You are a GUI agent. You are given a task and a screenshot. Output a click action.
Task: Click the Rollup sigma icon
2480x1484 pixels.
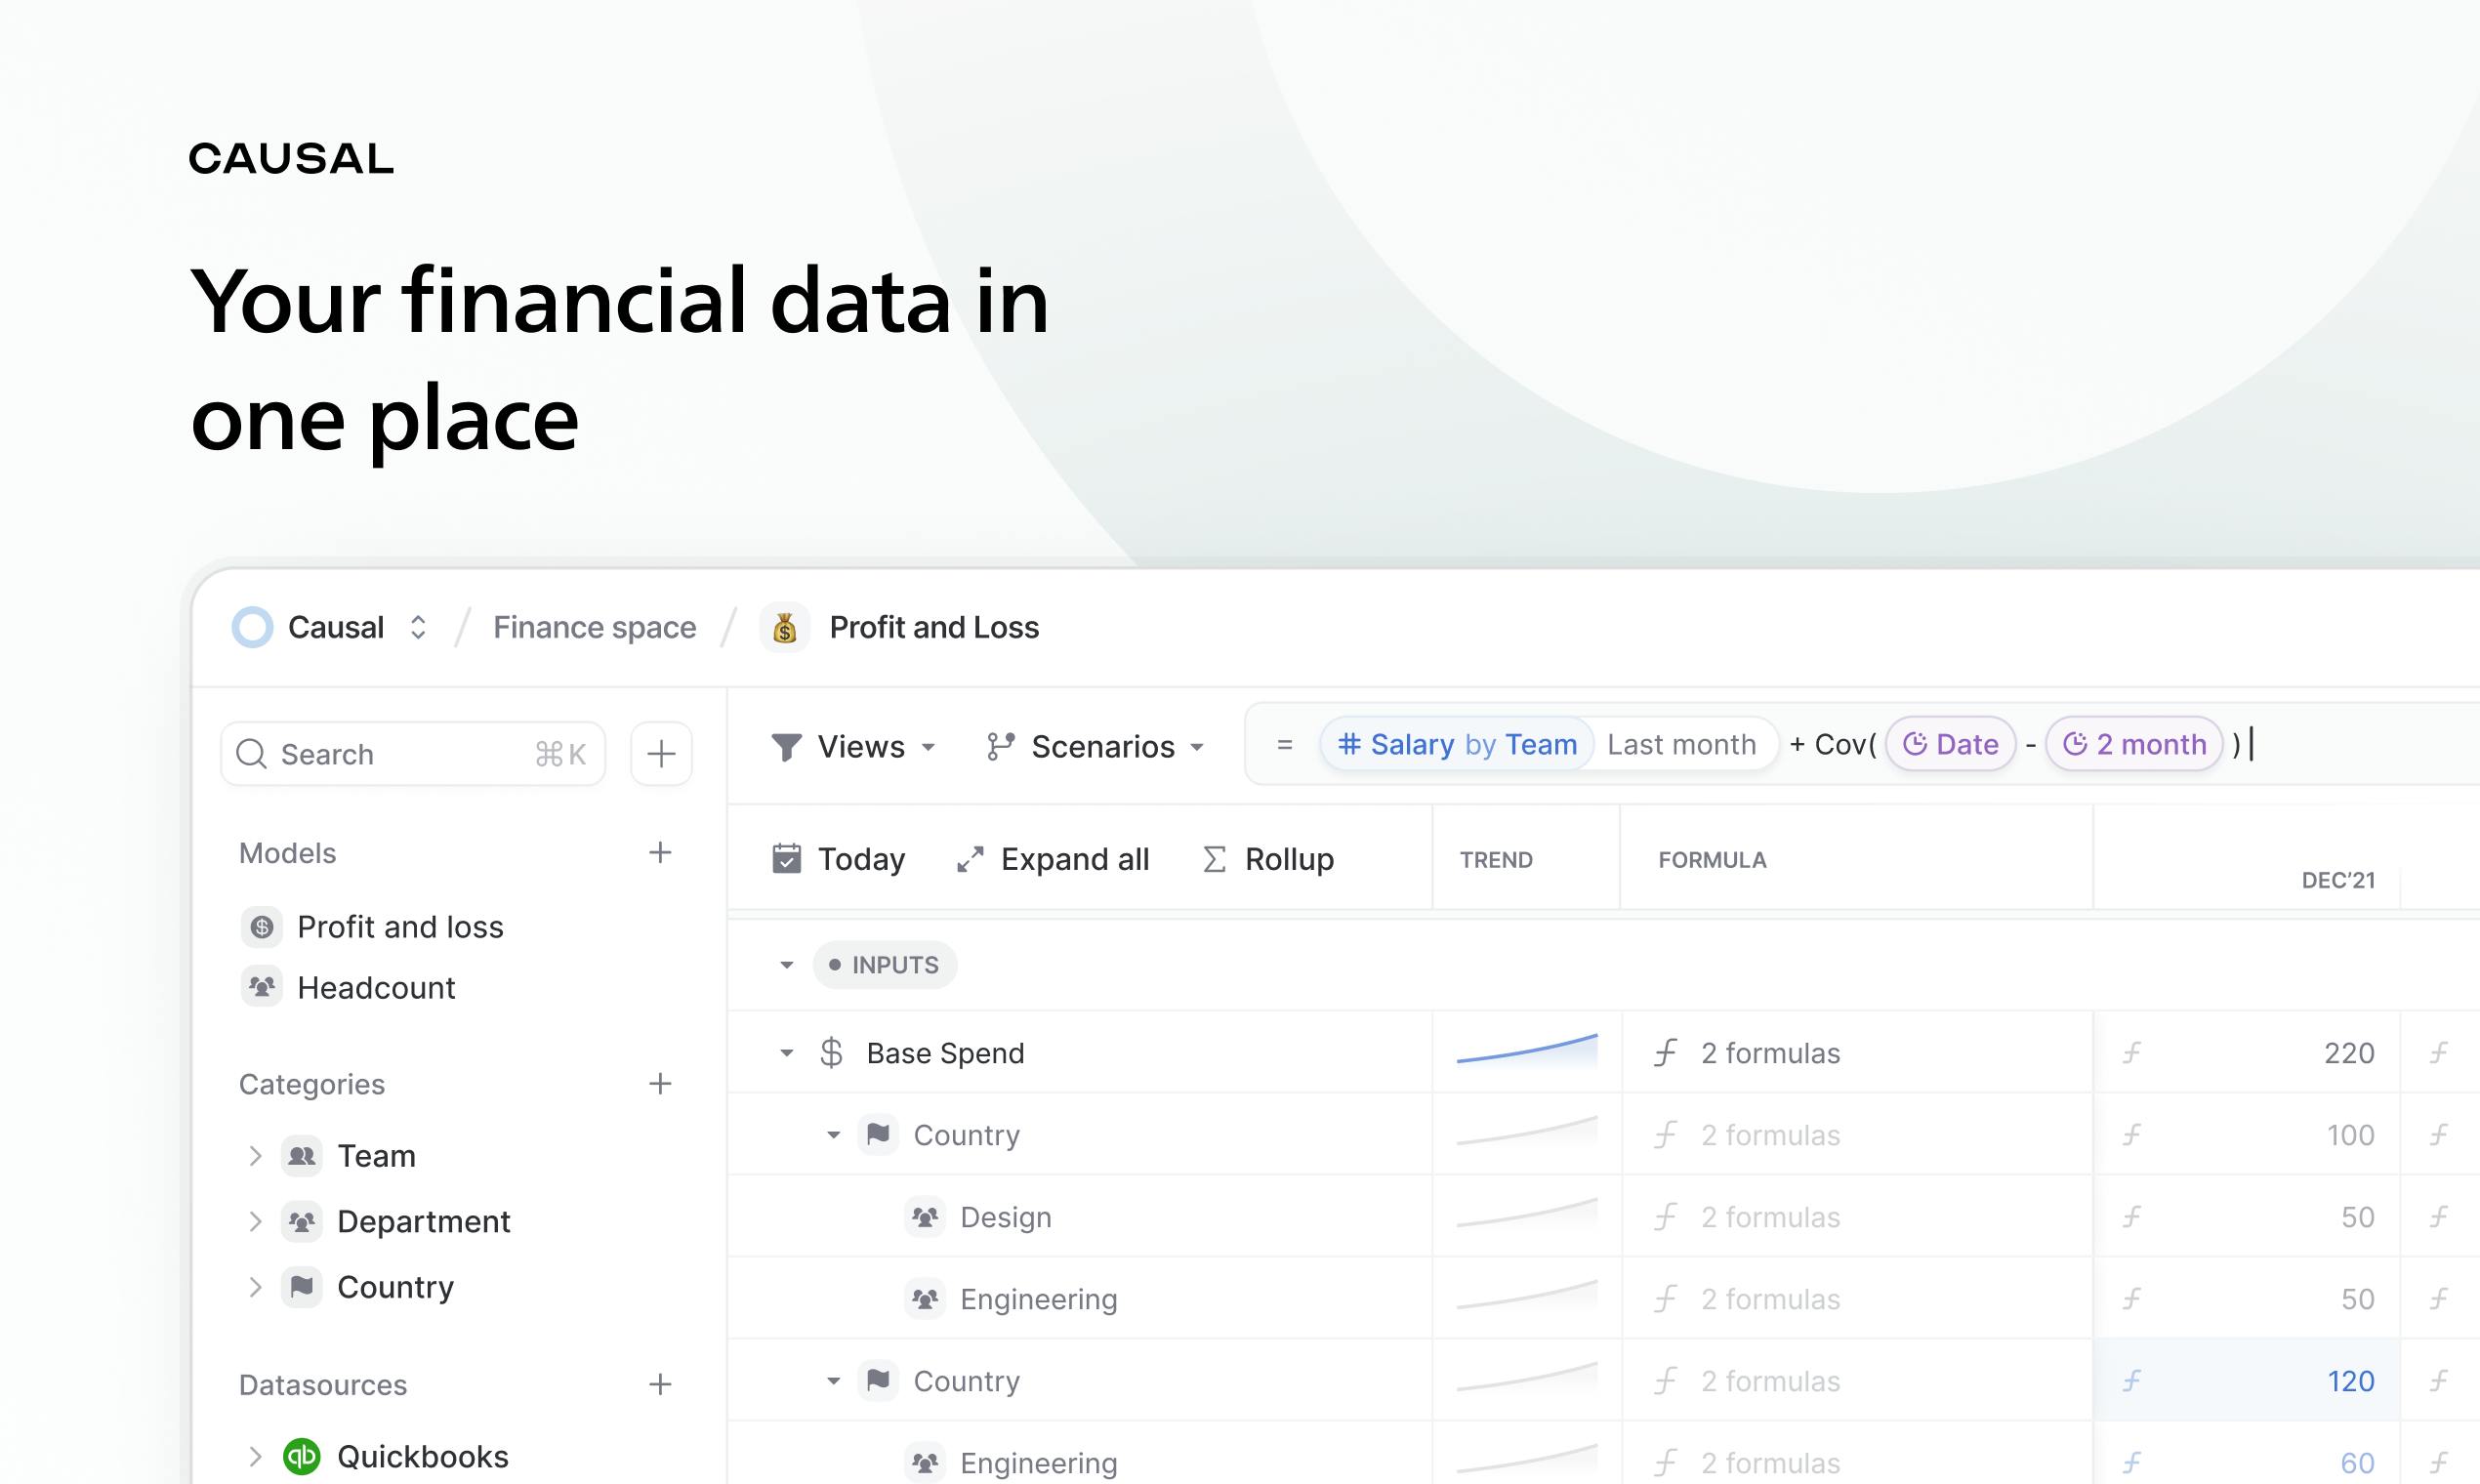[1214, 859]
